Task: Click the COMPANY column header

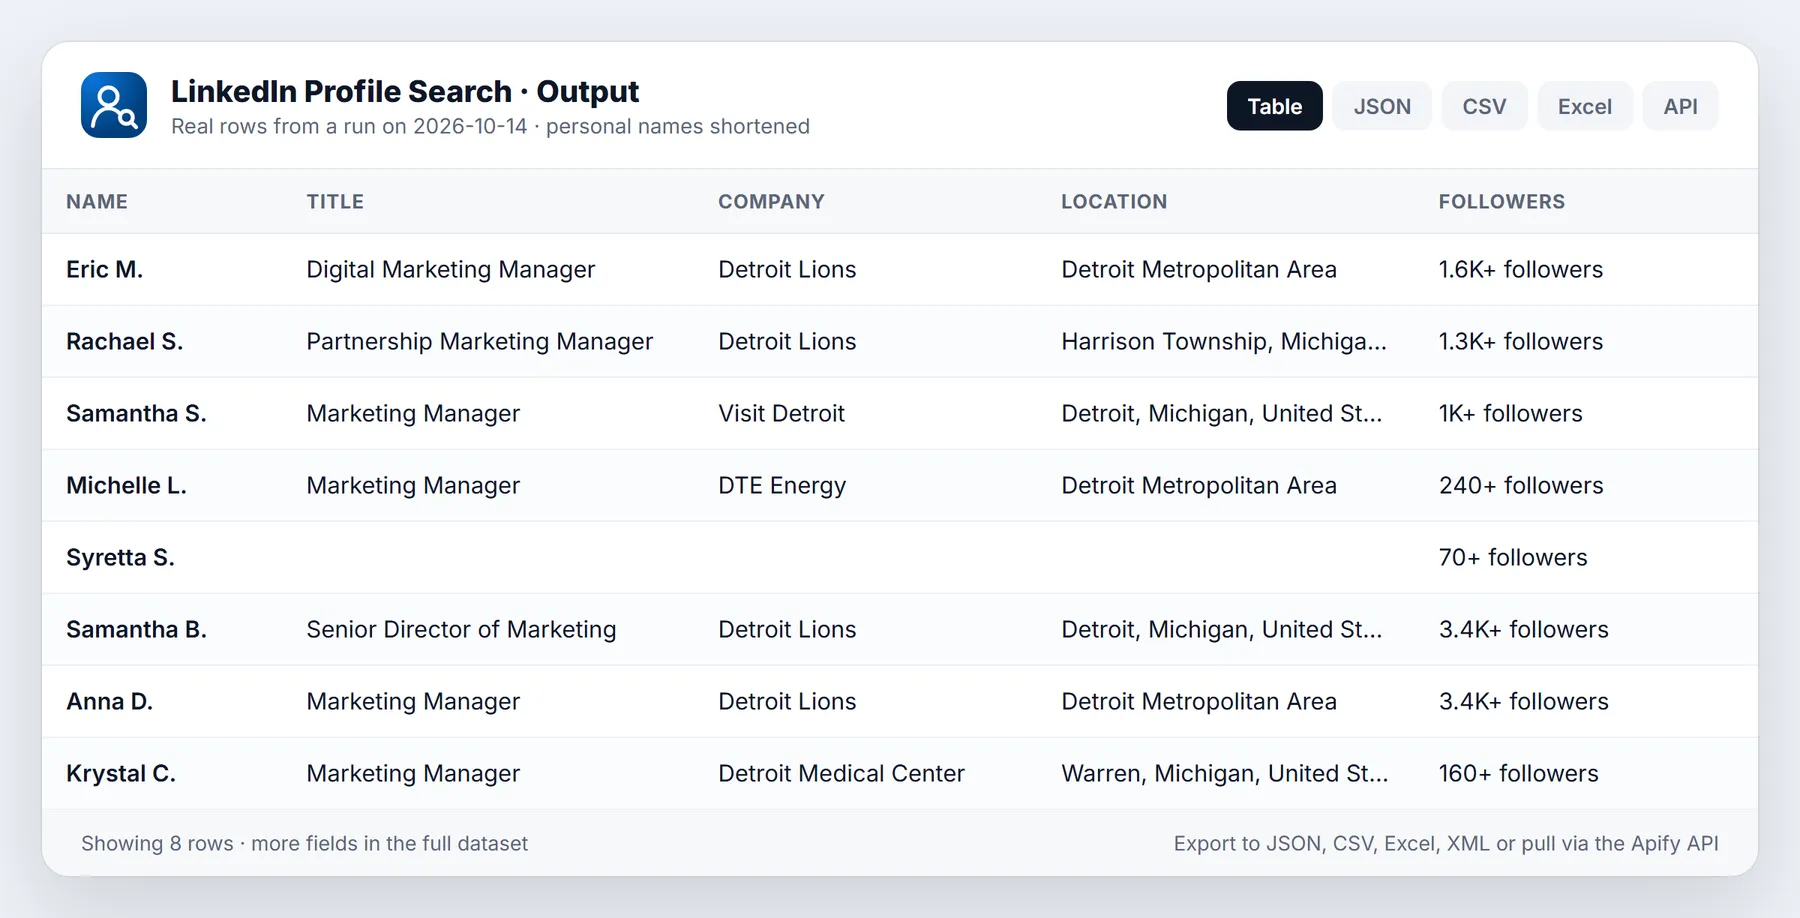Action: (771, 201)
